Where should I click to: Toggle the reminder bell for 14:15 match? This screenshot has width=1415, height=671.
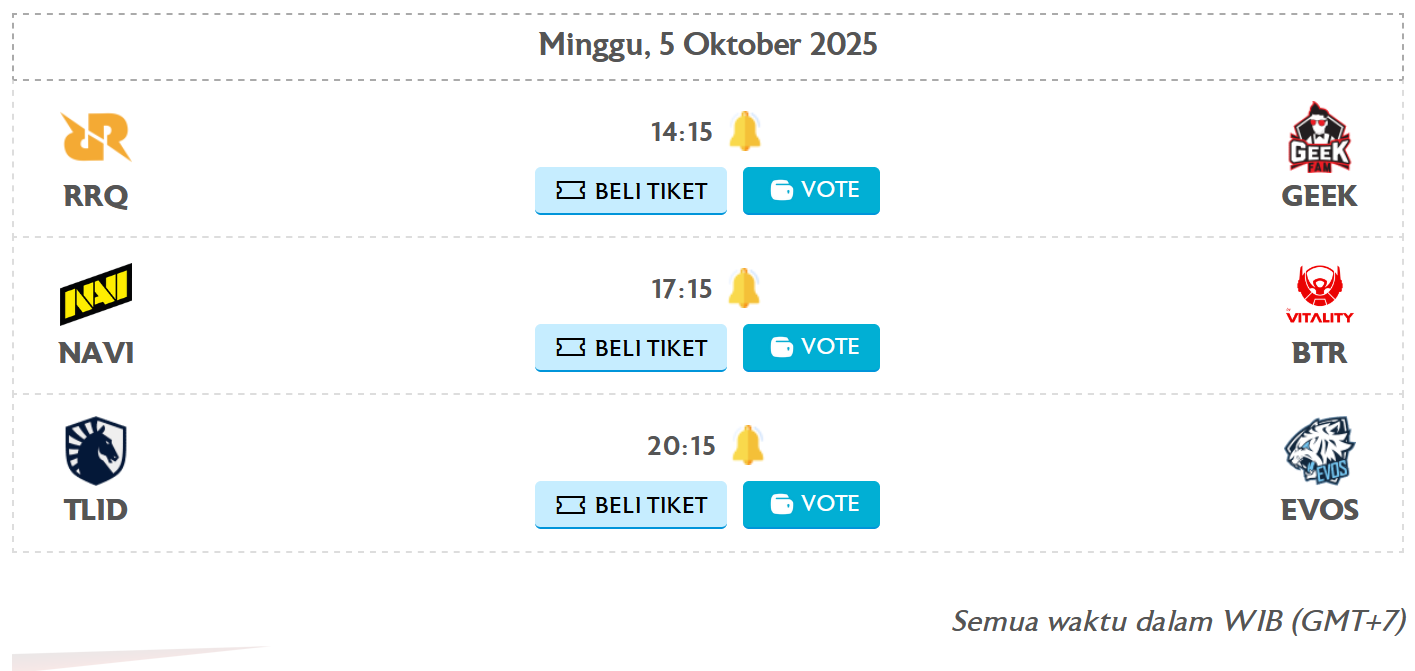click(744, 131)
